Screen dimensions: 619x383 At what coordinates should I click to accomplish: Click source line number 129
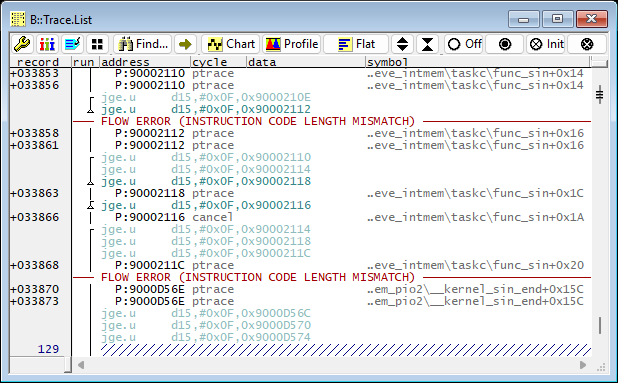48,349
